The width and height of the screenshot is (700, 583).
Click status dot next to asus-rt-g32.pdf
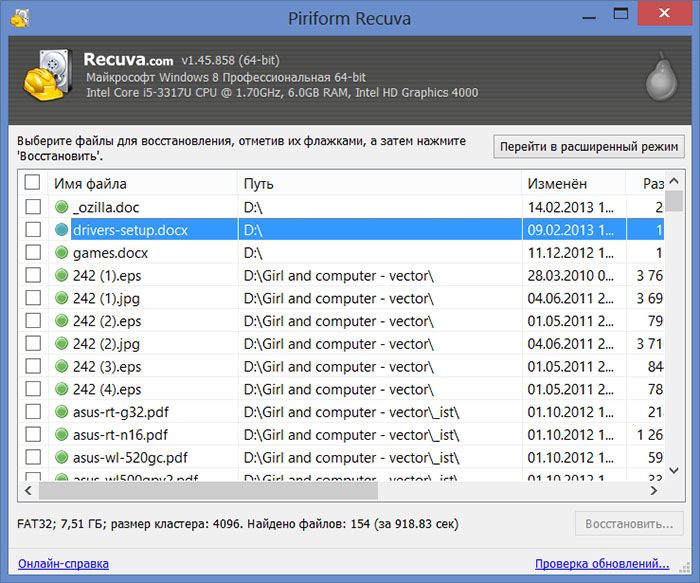click(62, 412)
